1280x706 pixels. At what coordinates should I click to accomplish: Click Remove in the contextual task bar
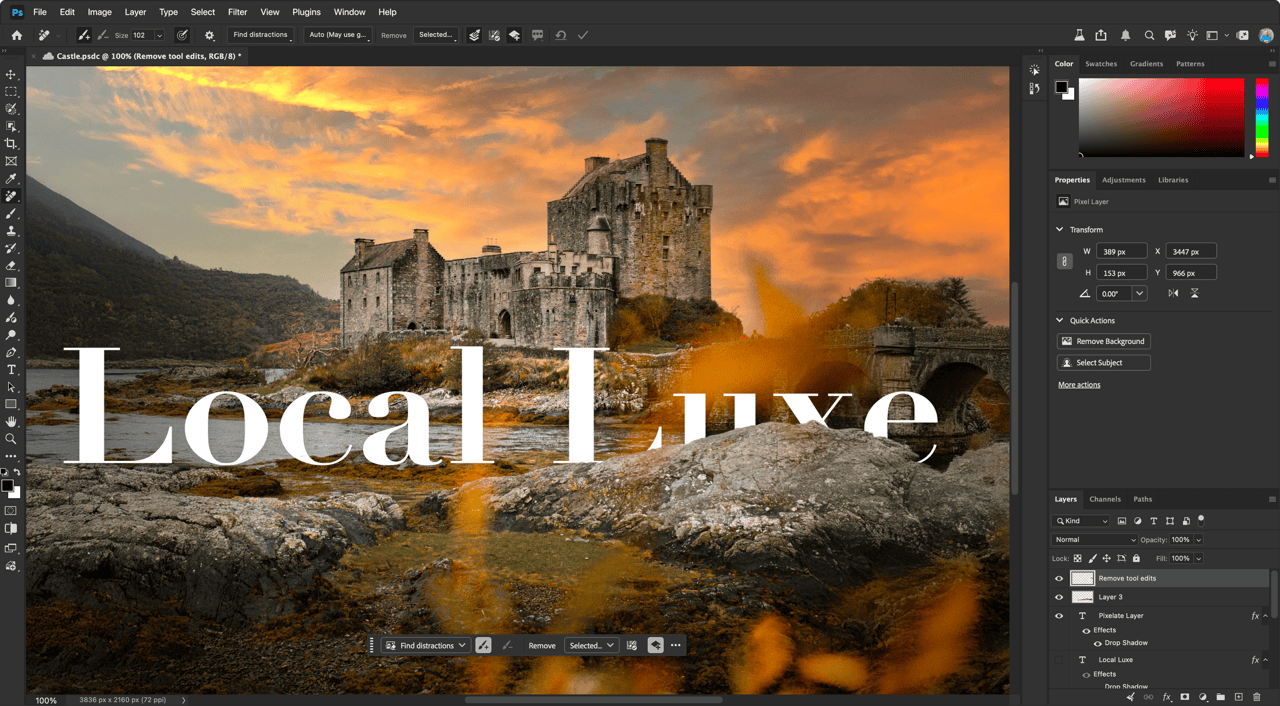542,646
